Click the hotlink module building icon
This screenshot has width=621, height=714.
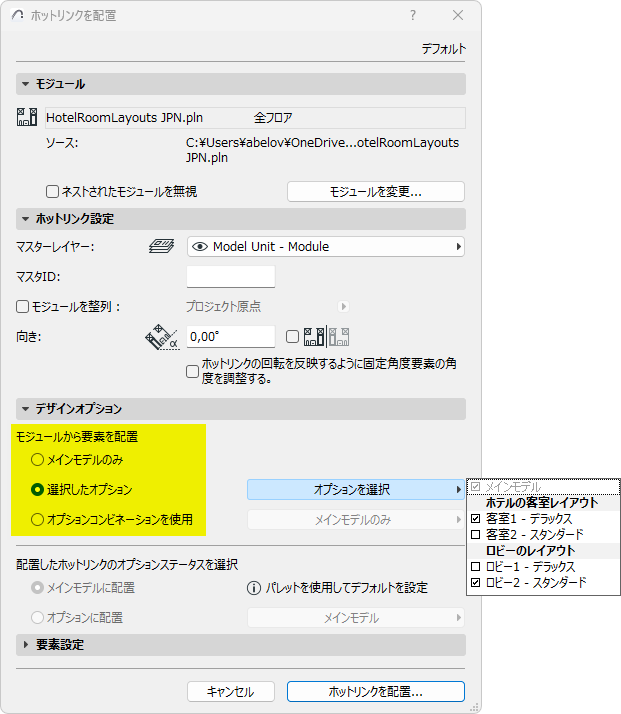[27, 117]
